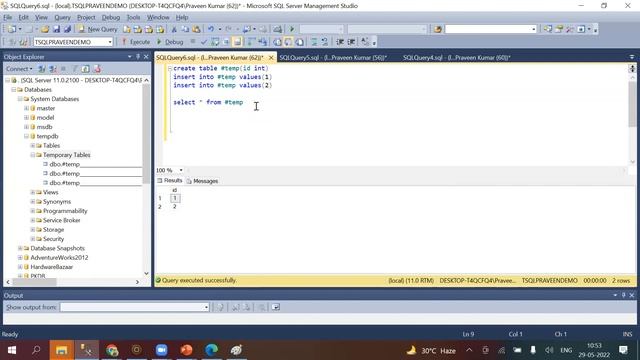Collapse the Temporary Tables folder
Viewport: 640px width, 360px height.
click(x=32, y=155)
